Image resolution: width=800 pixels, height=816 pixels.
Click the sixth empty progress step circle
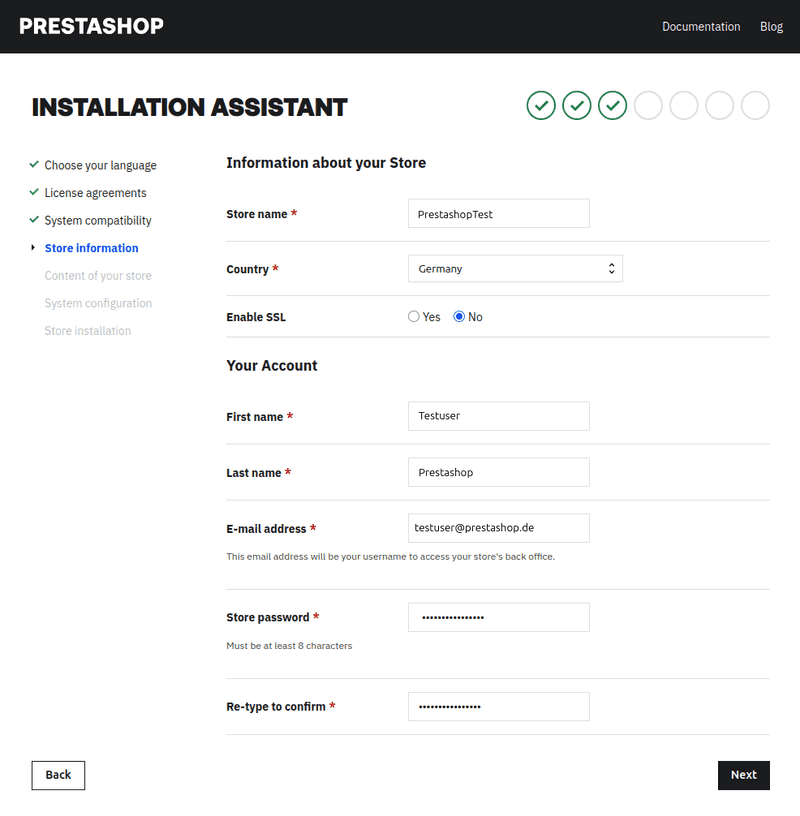click(720, 105)
